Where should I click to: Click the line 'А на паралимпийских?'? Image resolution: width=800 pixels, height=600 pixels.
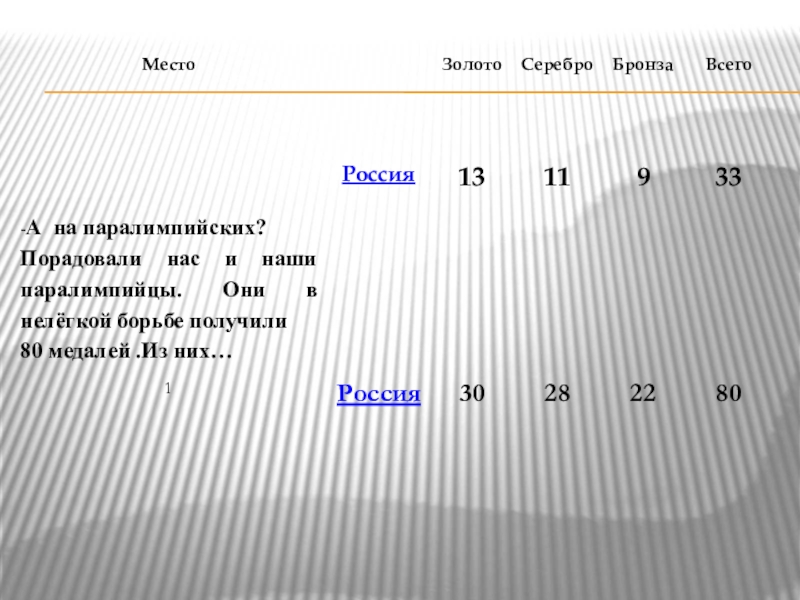(143, 228)
